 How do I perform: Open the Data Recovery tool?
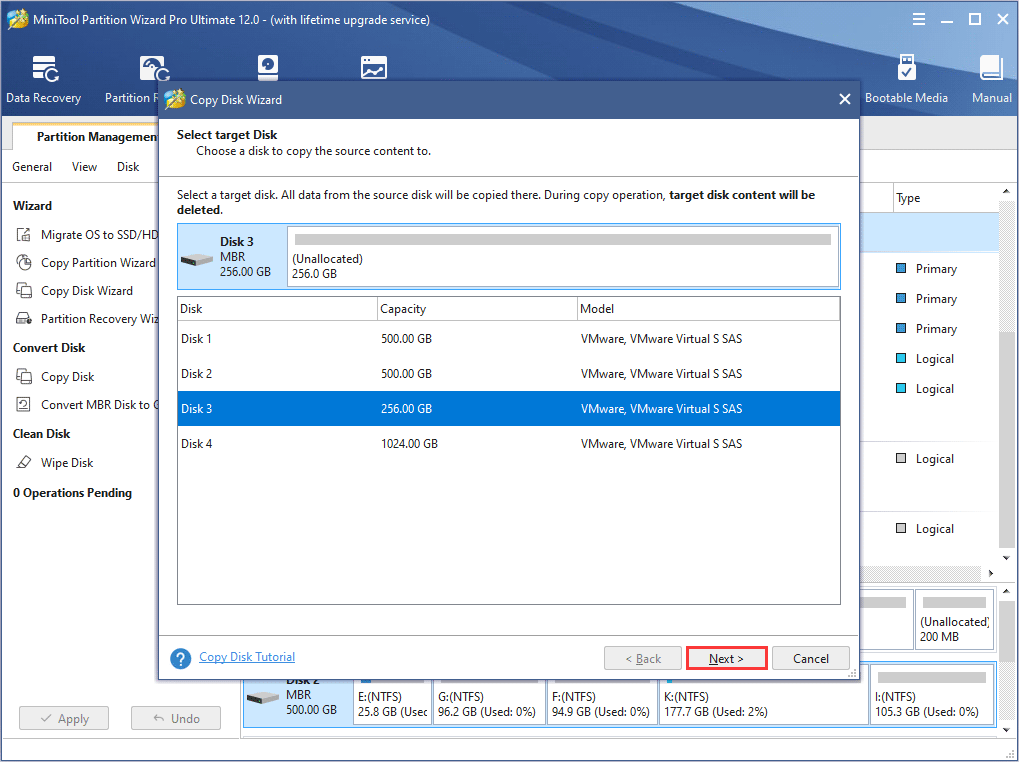(x=44, y=80)
